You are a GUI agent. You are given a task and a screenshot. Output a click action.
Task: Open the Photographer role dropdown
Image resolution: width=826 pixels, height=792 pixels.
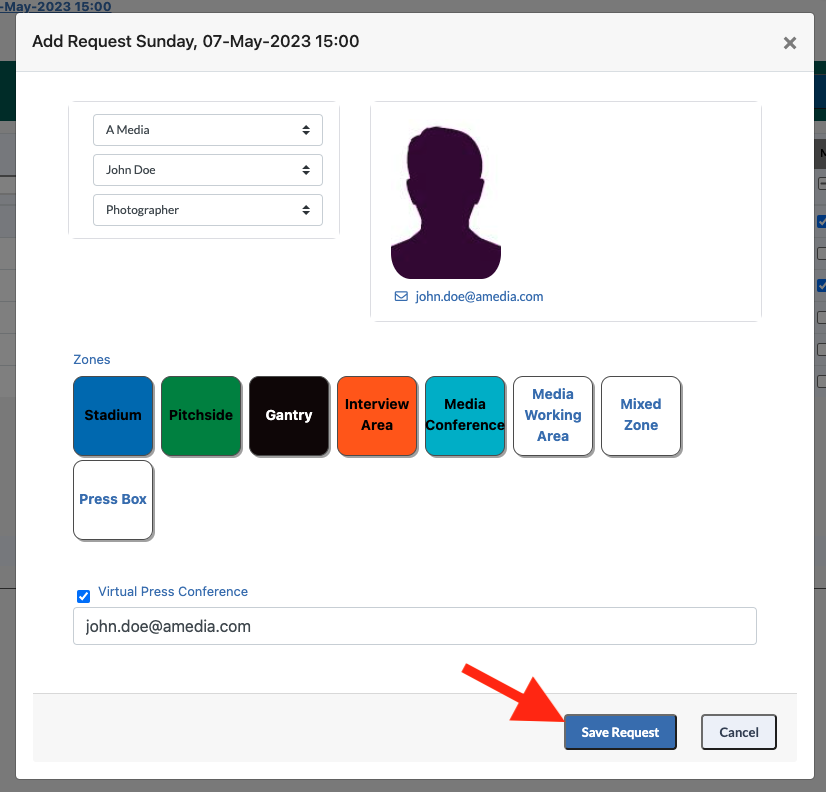click(x=208, y=210)
